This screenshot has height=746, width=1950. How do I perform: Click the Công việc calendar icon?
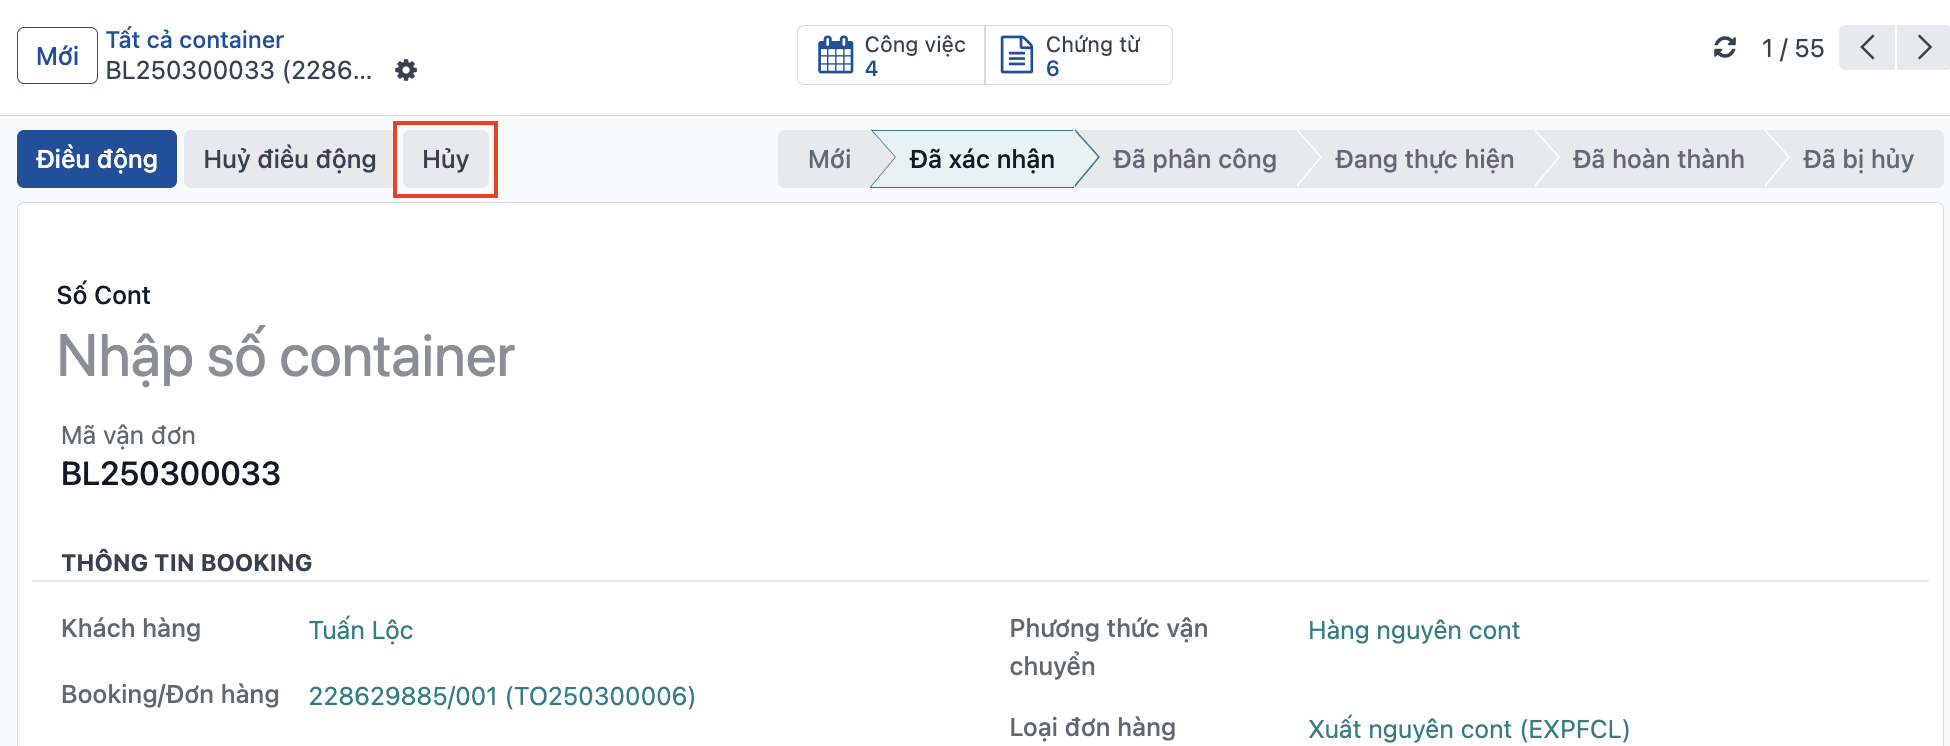pos(835,55)
